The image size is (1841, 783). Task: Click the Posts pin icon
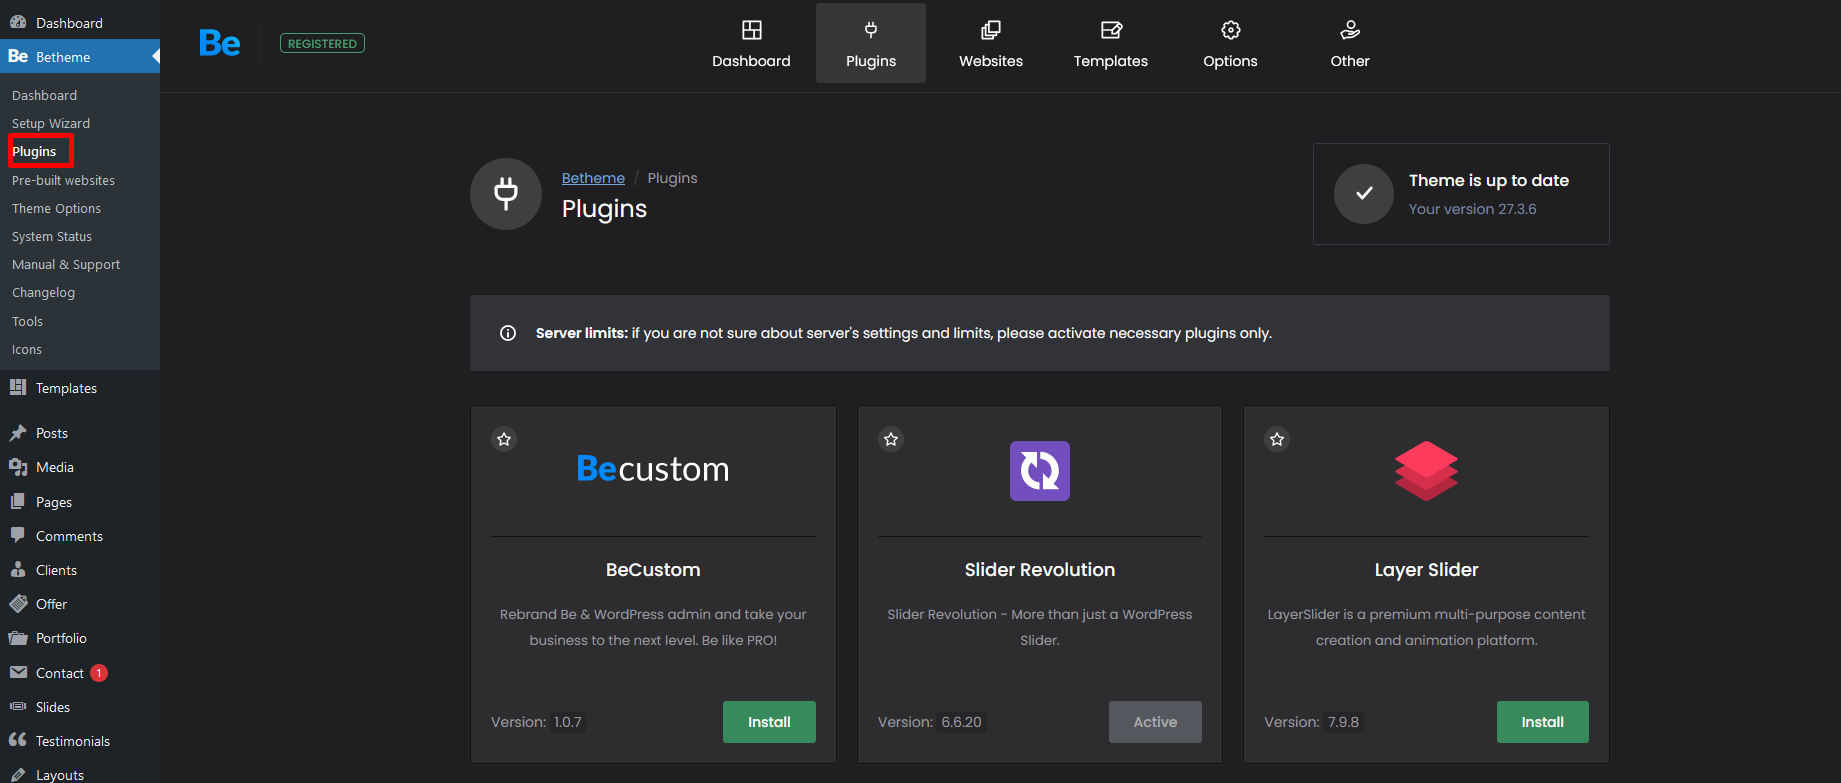click(x=18, y=433)
